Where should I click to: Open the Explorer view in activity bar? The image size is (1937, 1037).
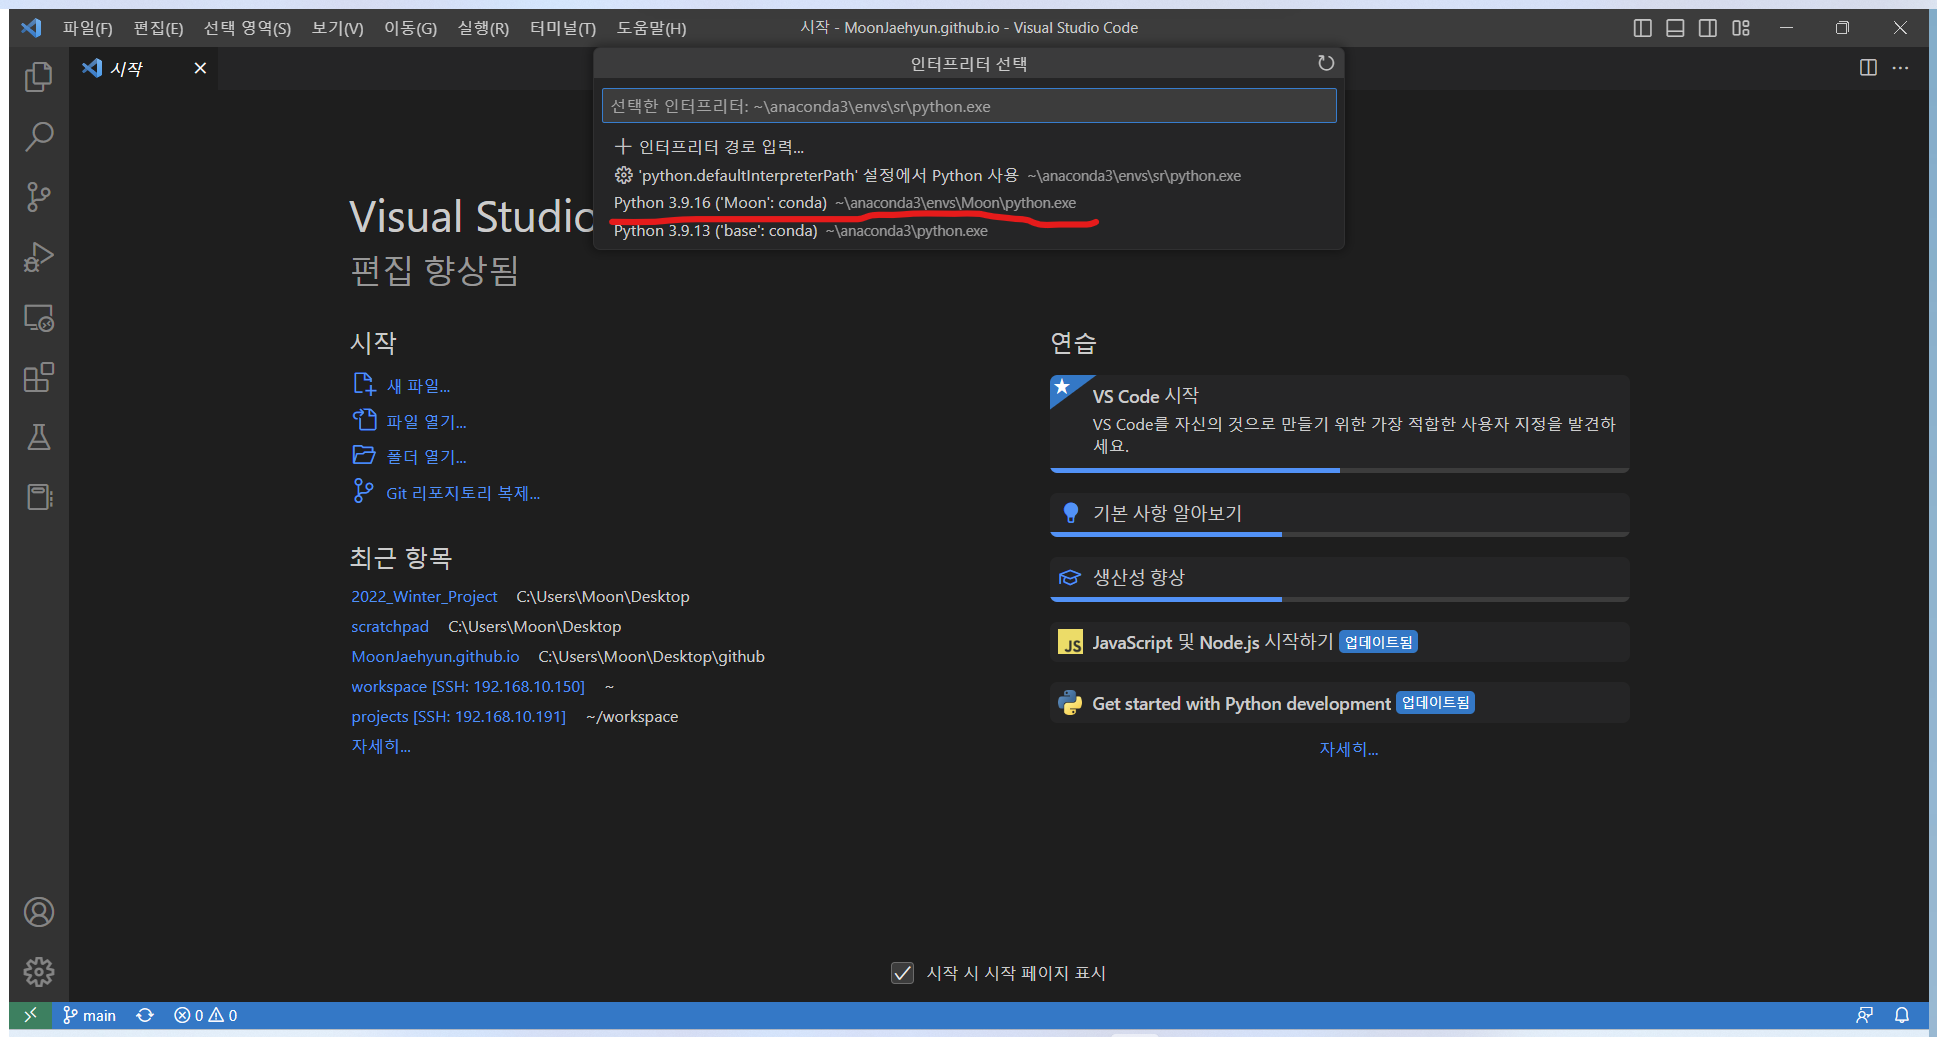coord(38,77)
